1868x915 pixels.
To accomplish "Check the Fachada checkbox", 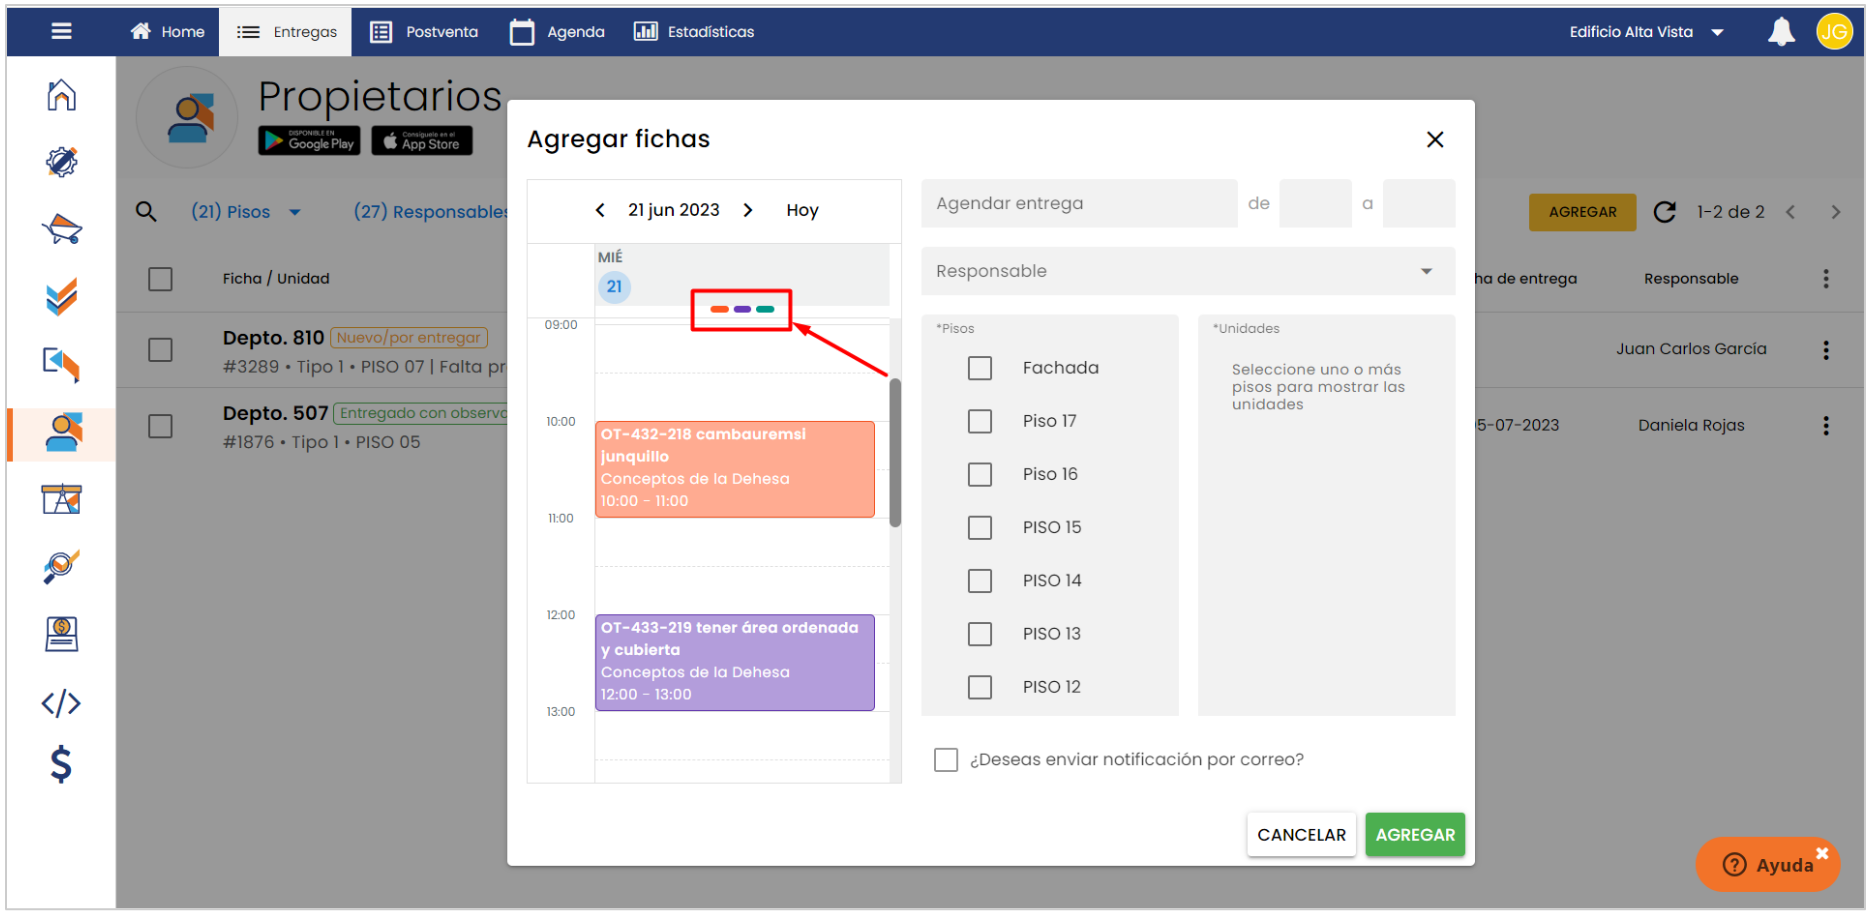I will click(980, 368).
